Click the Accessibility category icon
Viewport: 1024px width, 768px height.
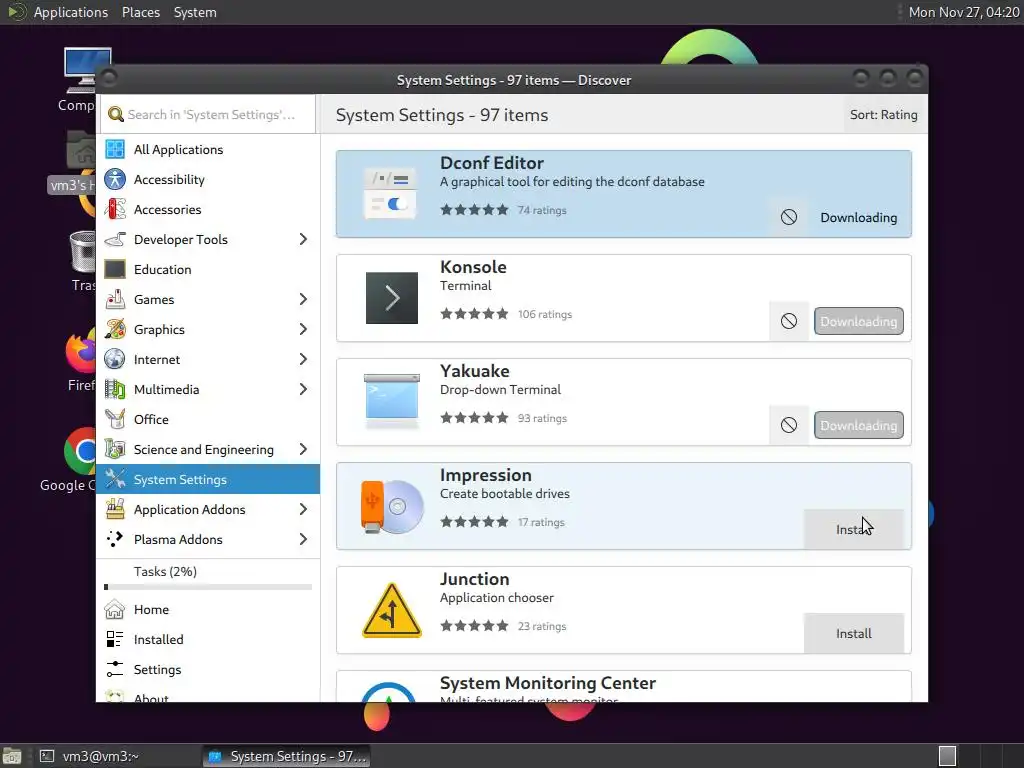115,180
